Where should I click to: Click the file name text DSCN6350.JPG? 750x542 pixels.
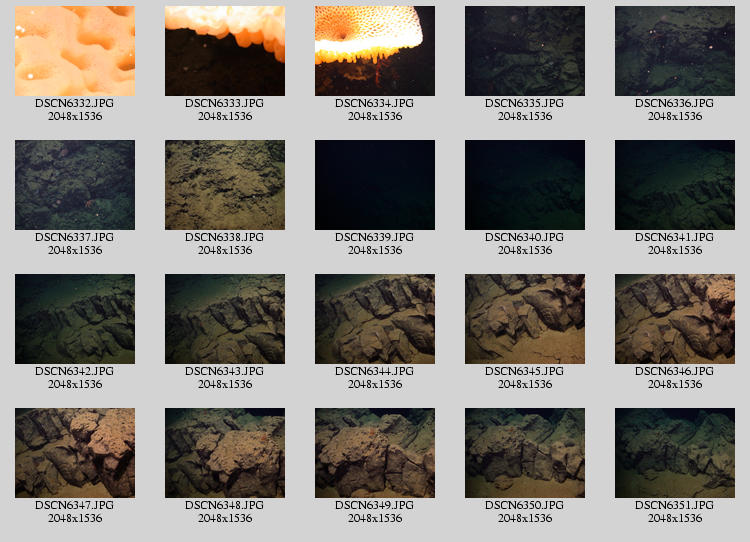click(x=525, y=505)
